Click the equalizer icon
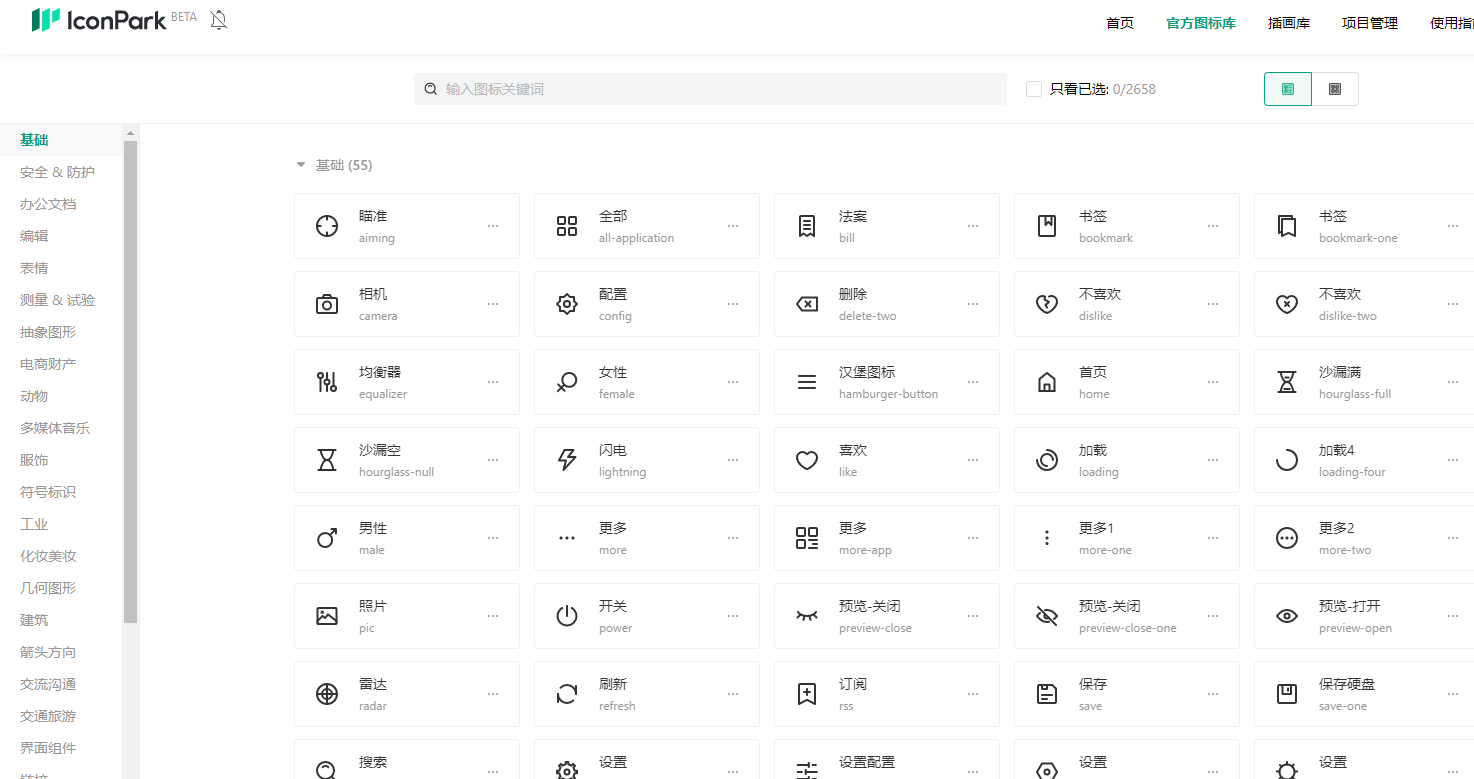The image size is (1474, 779). pyautogui.click(x=327, y=382)
